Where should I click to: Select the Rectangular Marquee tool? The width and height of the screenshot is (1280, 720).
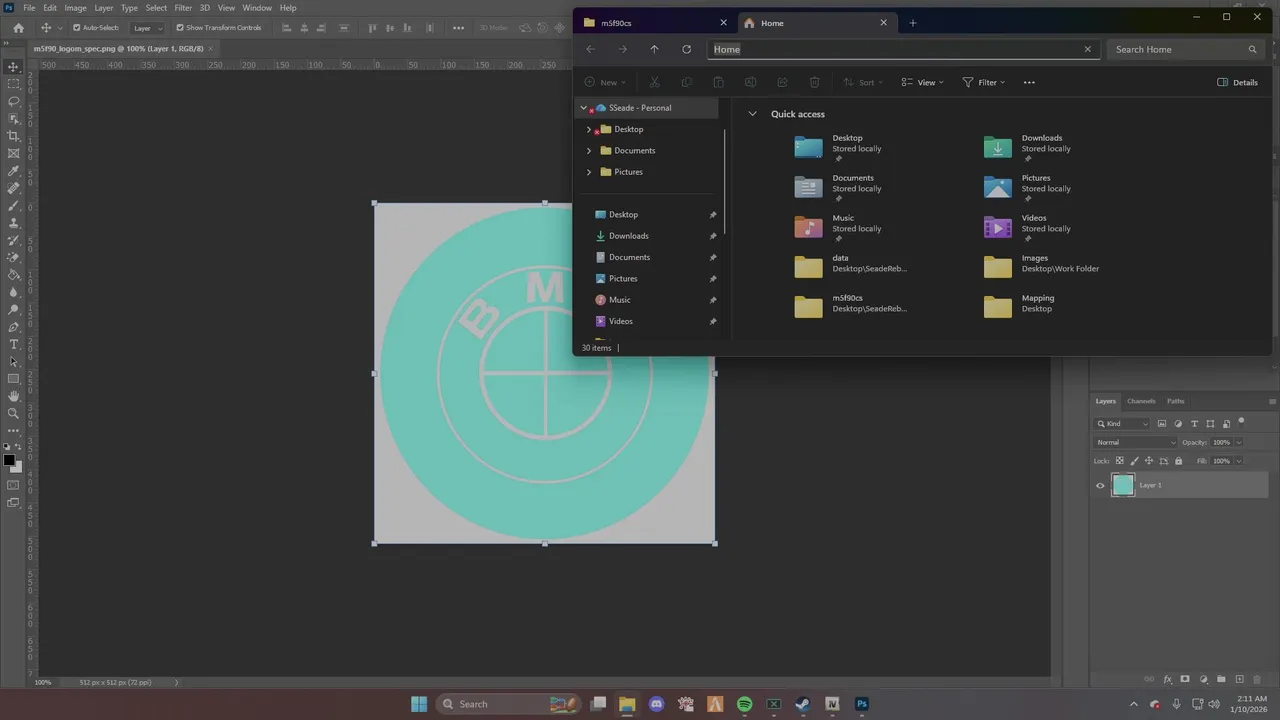tap(13, 84)
